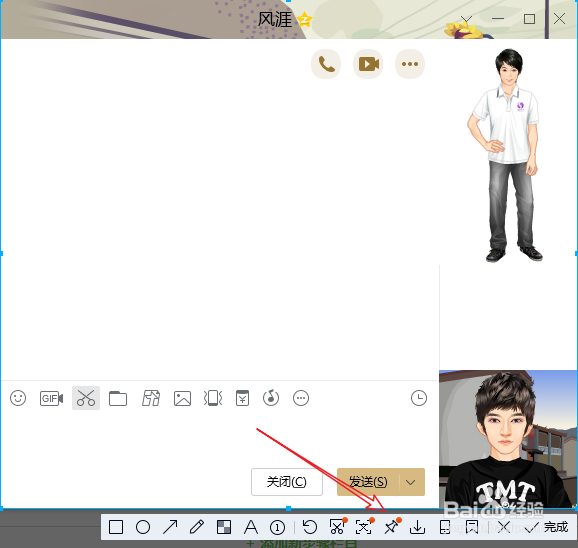Pin the screenshot to screen with the pin icon
The image size is (578, 548).
[x=391, y=527]
